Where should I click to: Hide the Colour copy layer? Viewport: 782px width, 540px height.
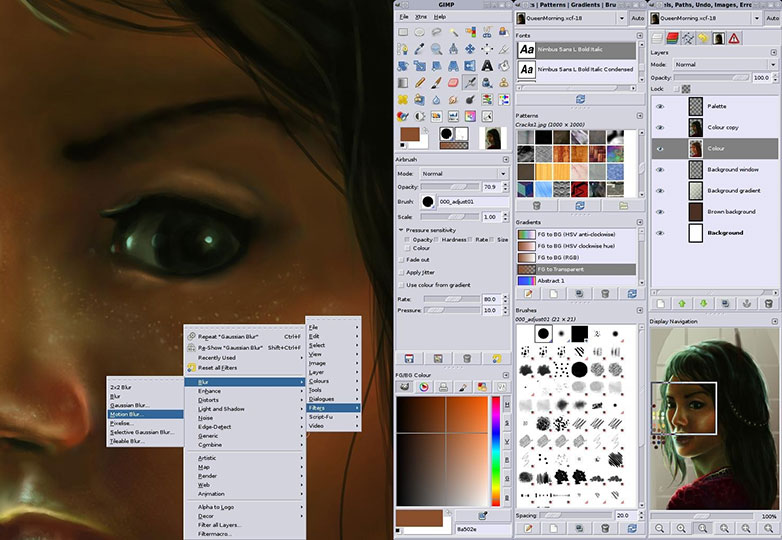660,127
